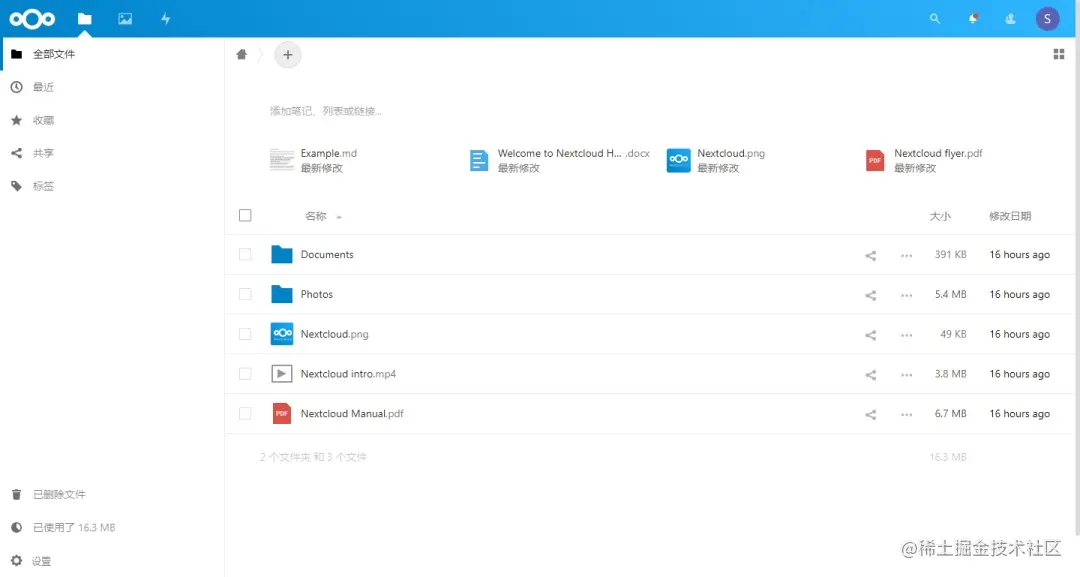Viewport: 1080px width, 577px height.
Task: Click the video icon of Nextcloud intro.mp4
Action: click(x=282, y=374)
